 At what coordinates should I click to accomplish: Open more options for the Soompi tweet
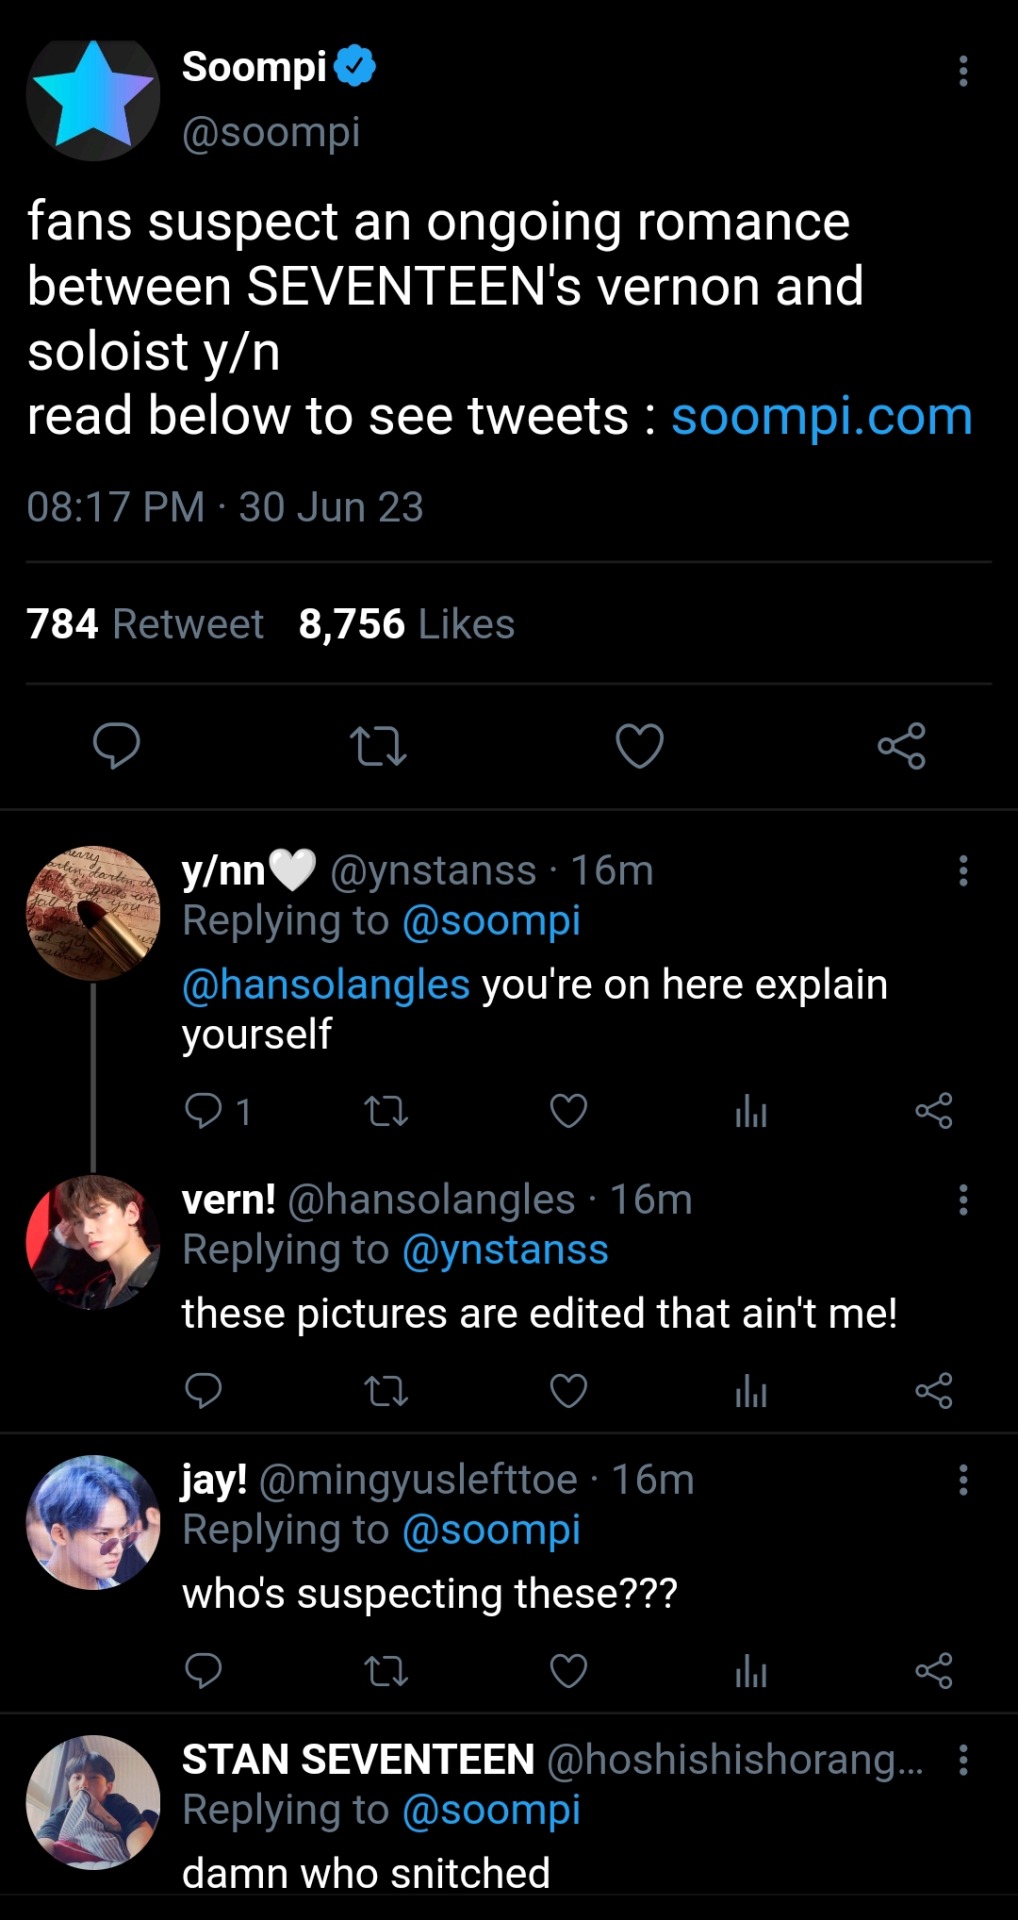(x=963, y=71)
